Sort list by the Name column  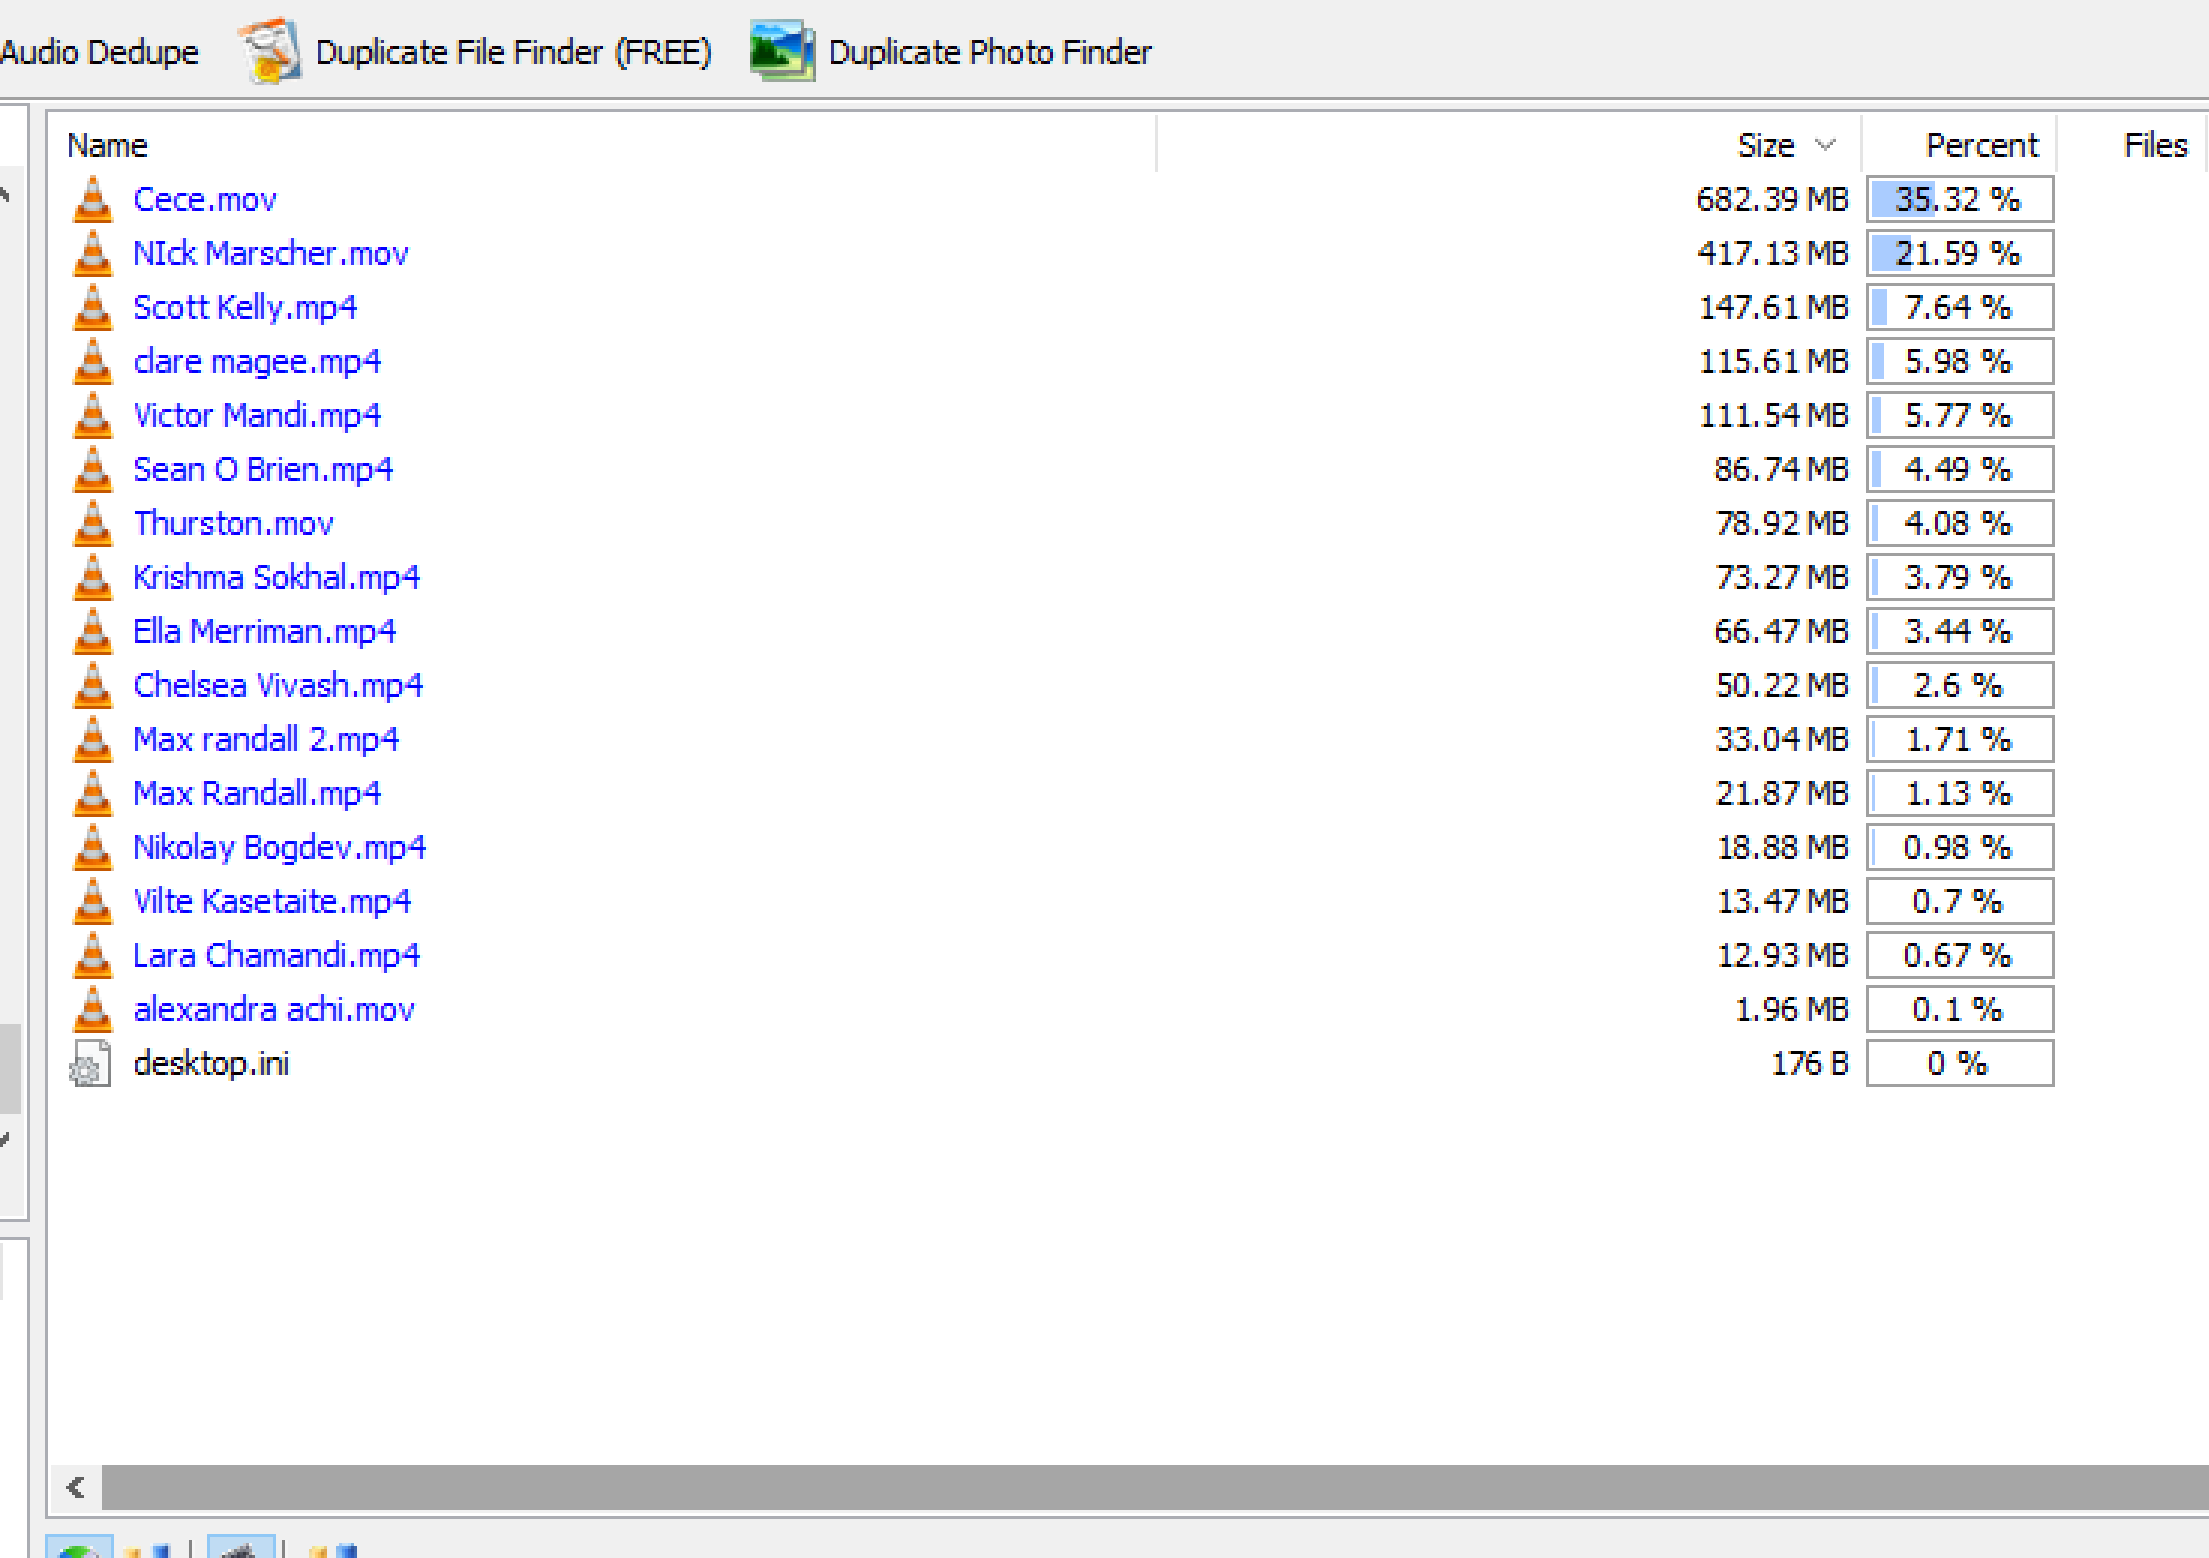tap(108, 146)
